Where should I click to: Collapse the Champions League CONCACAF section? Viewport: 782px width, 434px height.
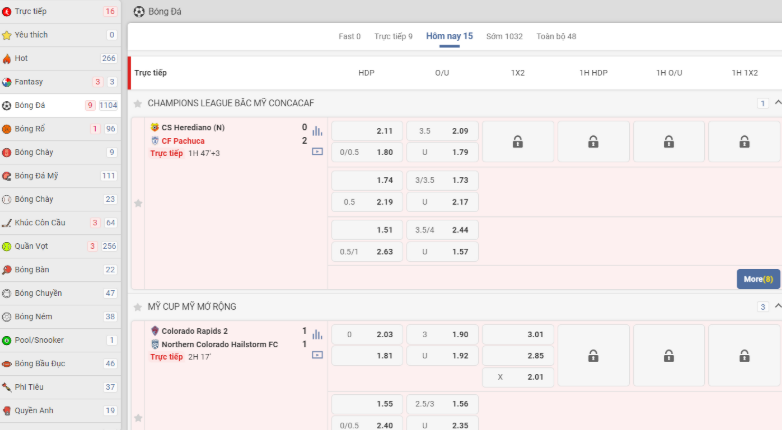click(778, 103)
